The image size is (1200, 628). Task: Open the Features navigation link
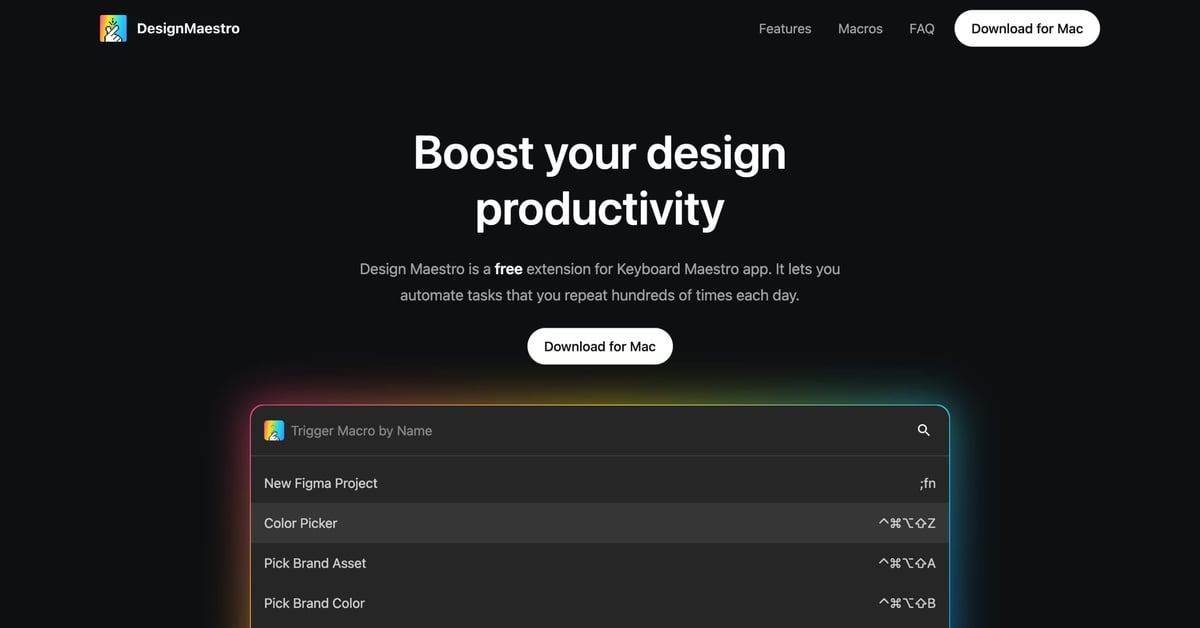coord(785,28)
